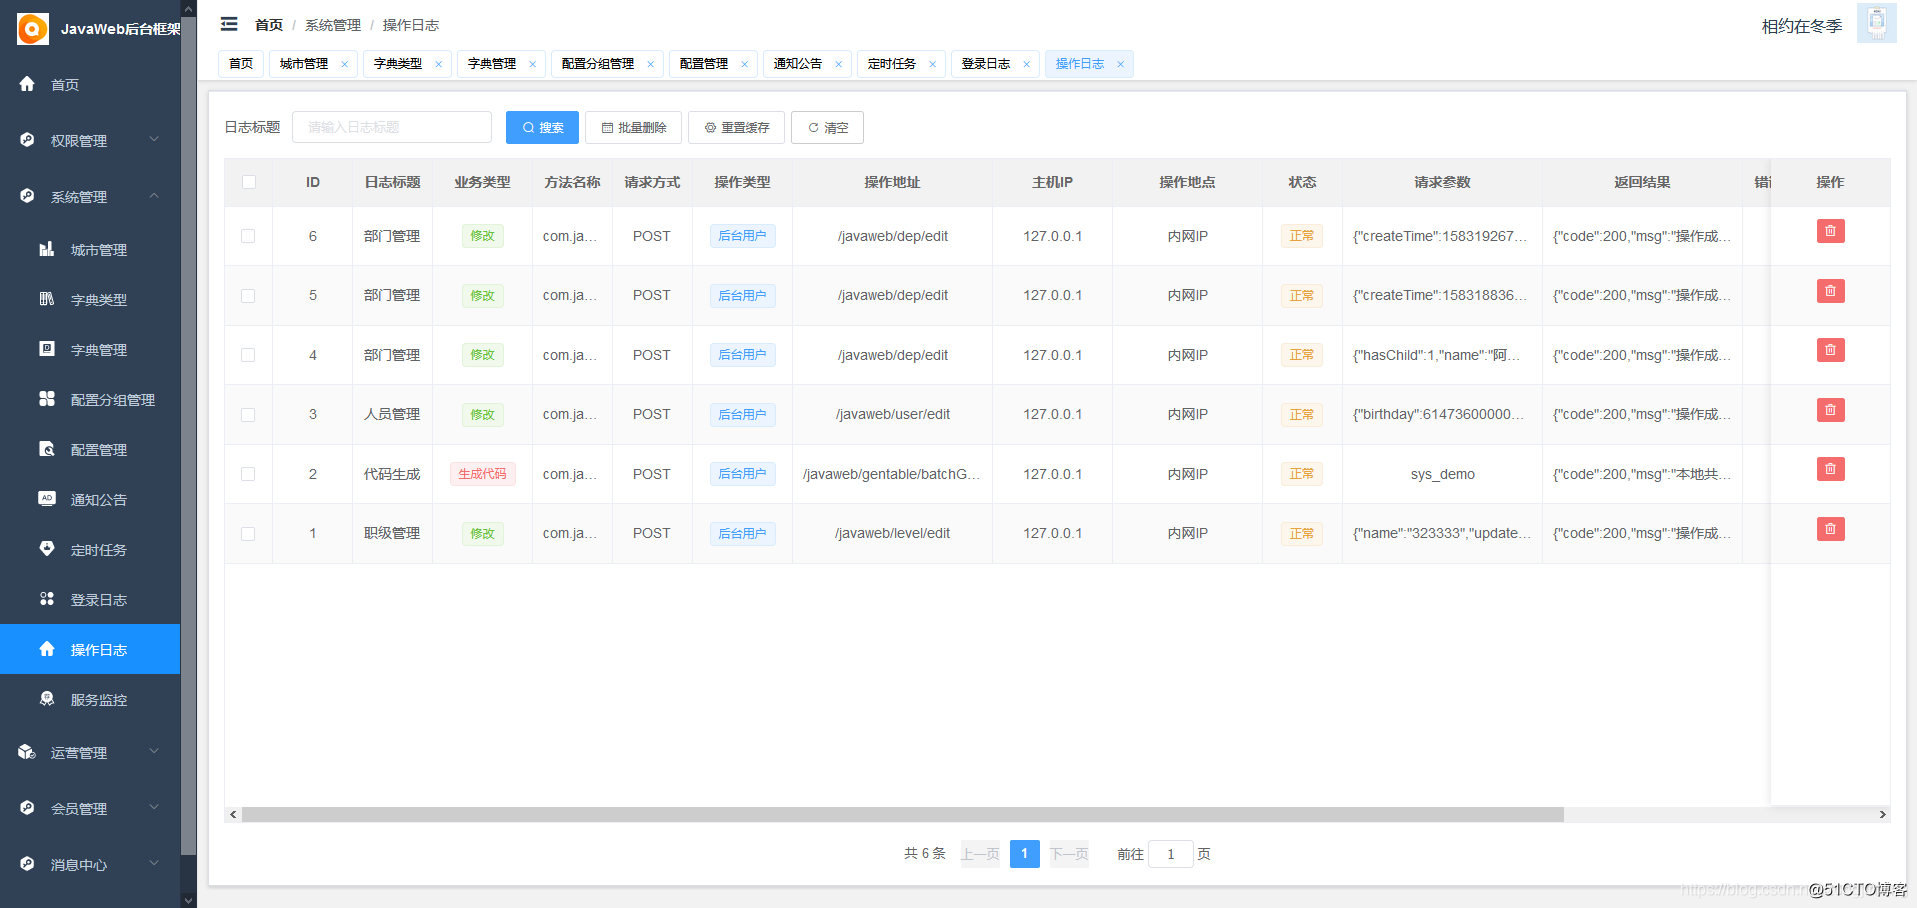Click the 运营管理 sidebar icon
Screen dimensions: 1917x908
point(27,752)
